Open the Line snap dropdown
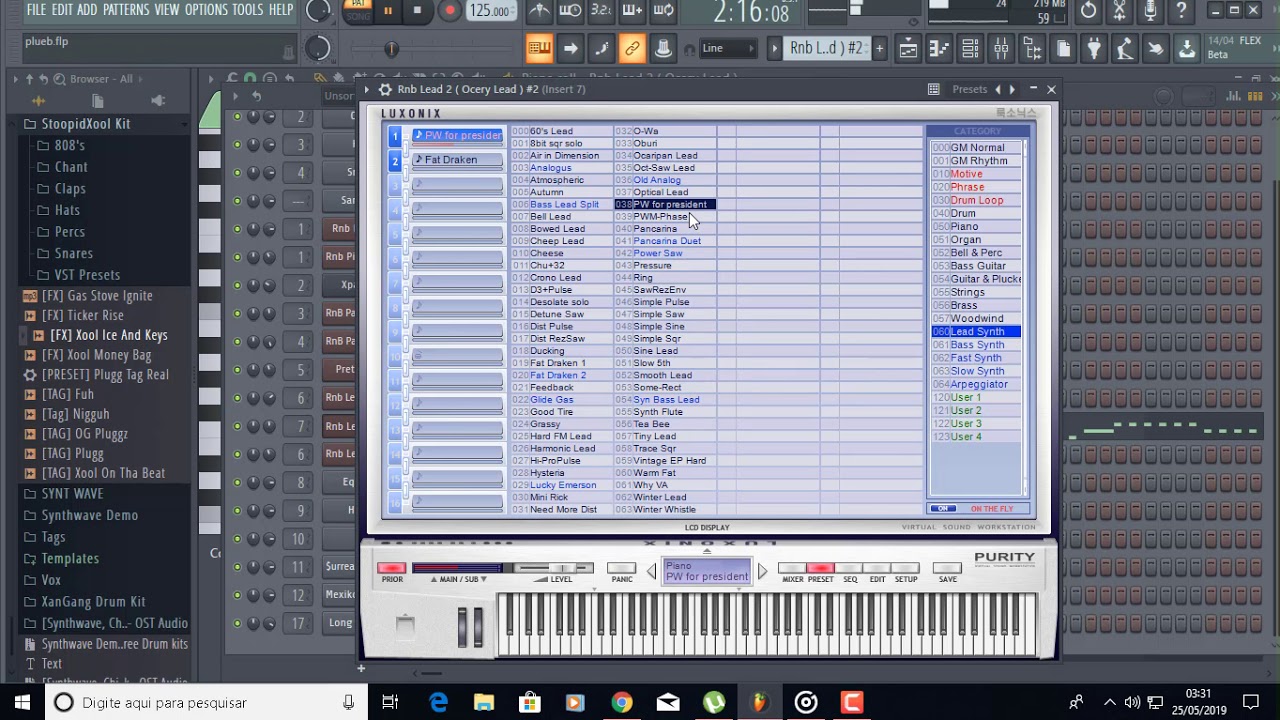Image resolution: width=1280 pixels, height=720 pixels. (728, 48)
